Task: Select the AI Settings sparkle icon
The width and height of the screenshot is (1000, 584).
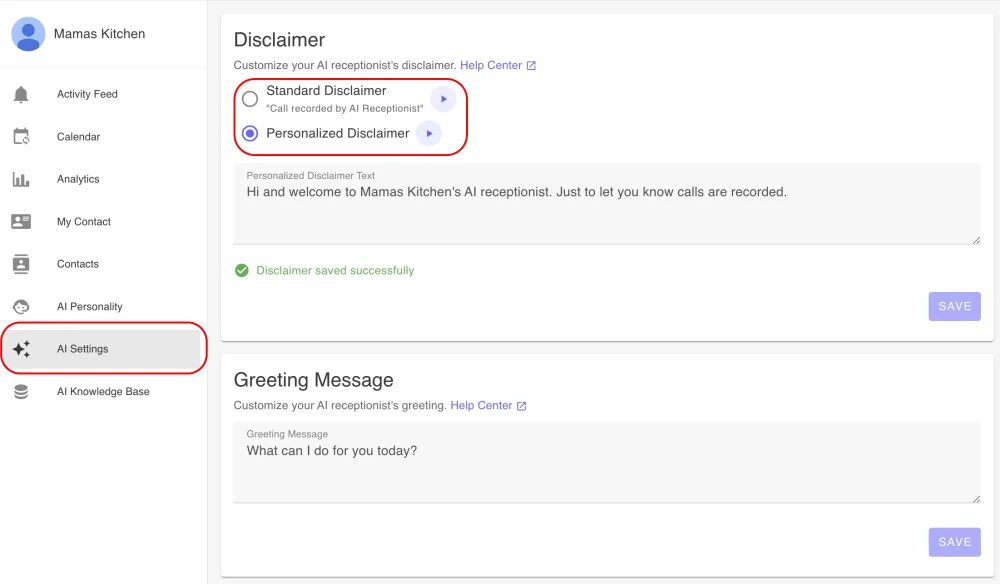Action: pos(20,348)
